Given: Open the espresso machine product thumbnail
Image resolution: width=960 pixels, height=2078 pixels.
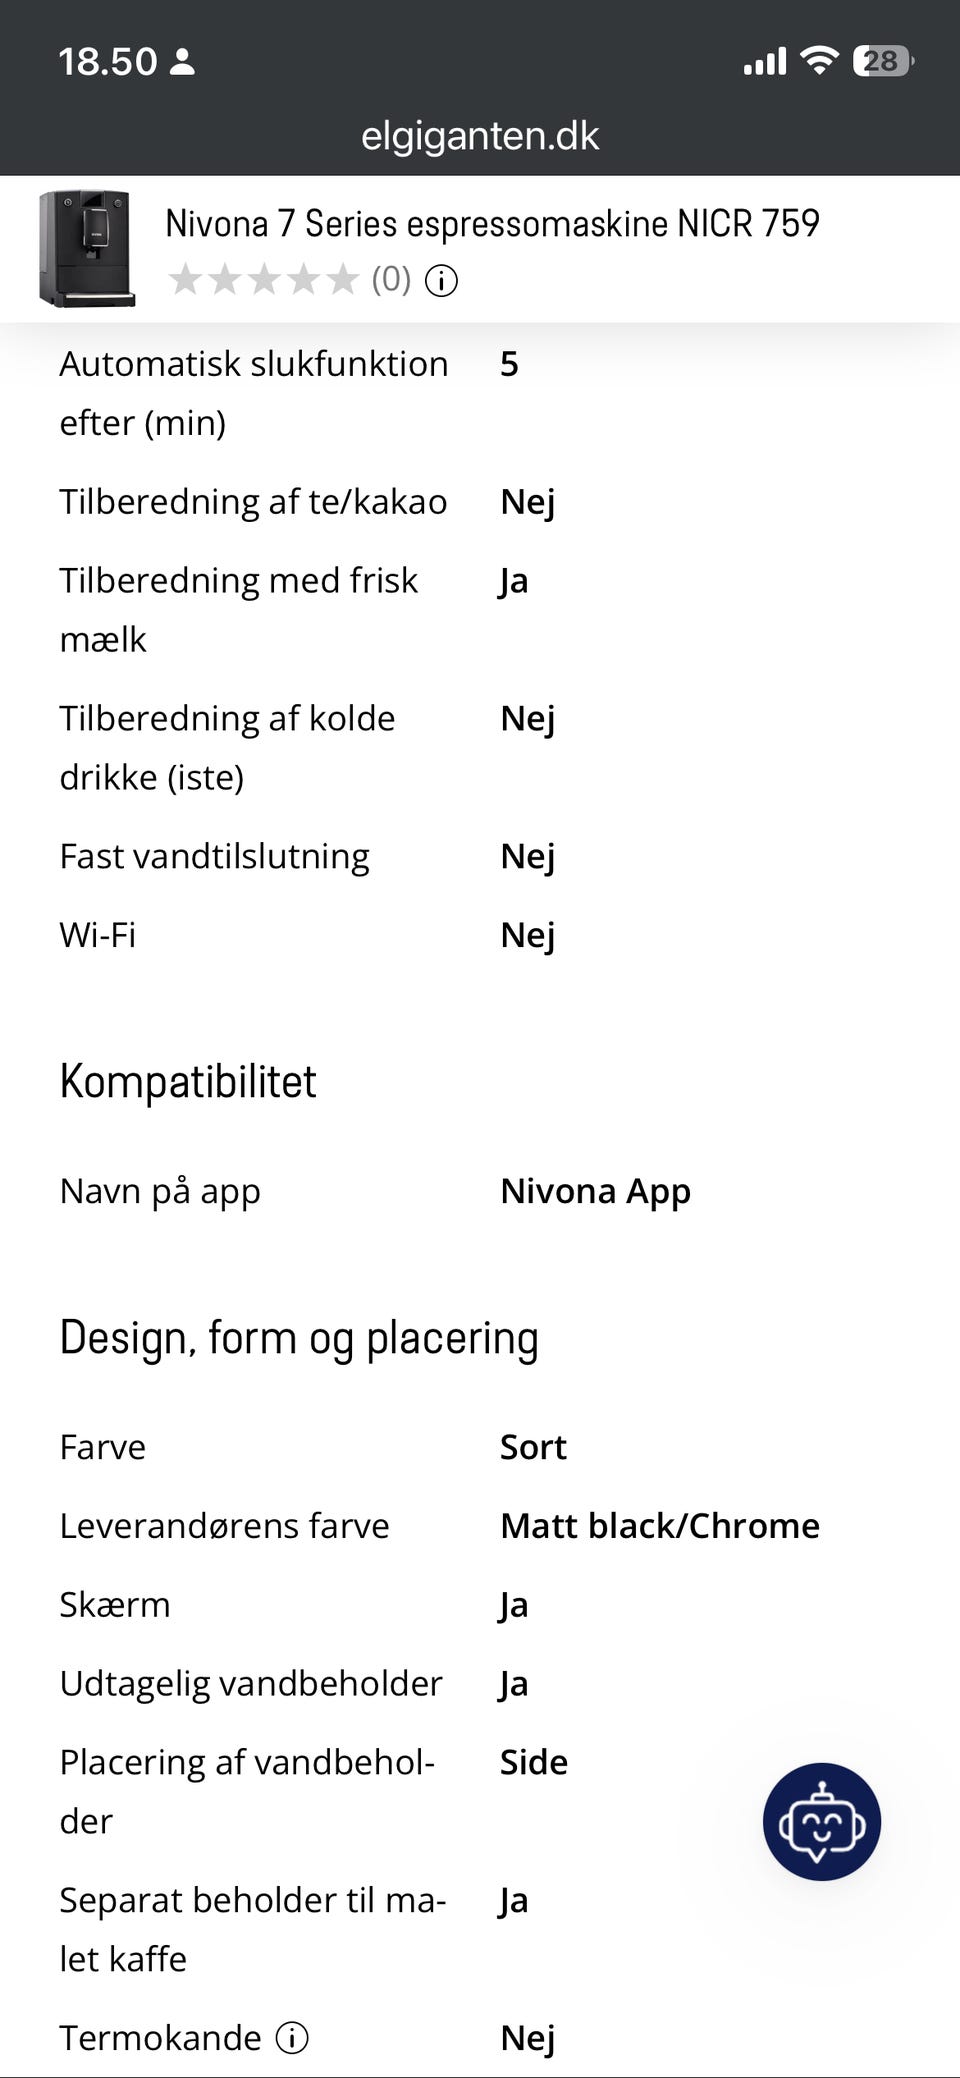Looking at the screenshot, I should [86, 248].
